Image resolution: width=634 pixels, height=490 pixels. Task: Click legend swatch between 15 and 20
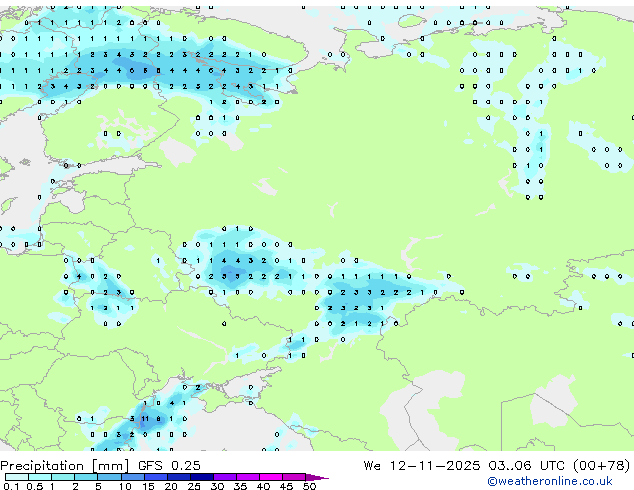coord(155,477)
